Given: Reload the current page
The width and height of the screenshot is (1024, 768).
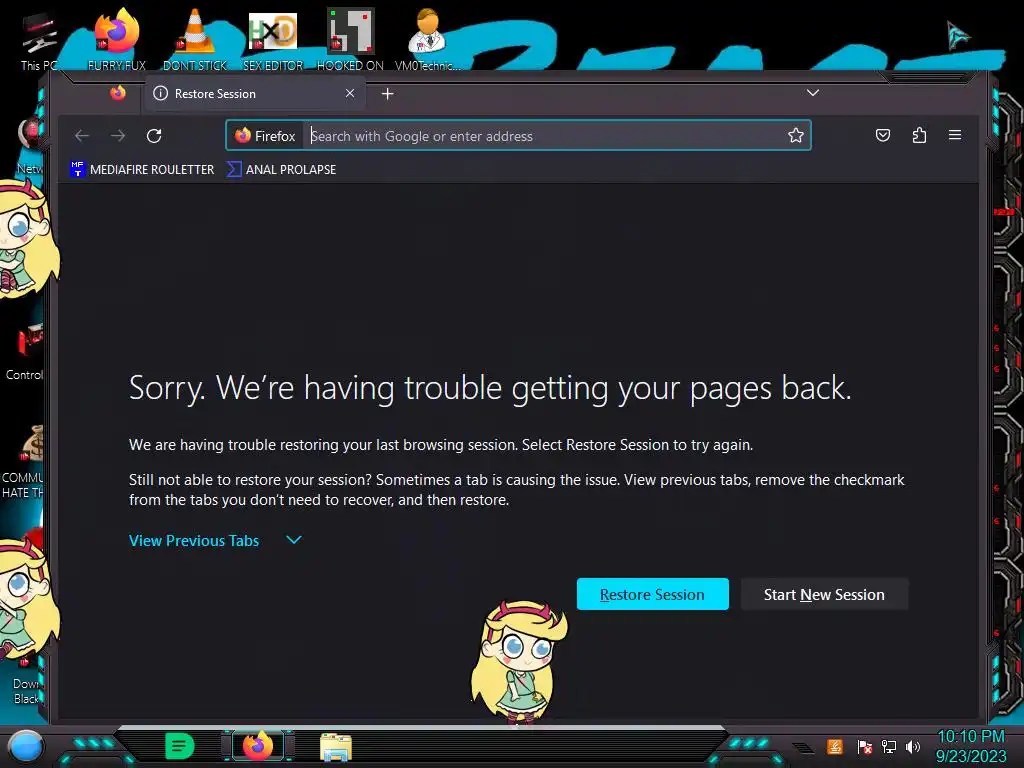Looking at the screenshot, I should click(154, 136).
